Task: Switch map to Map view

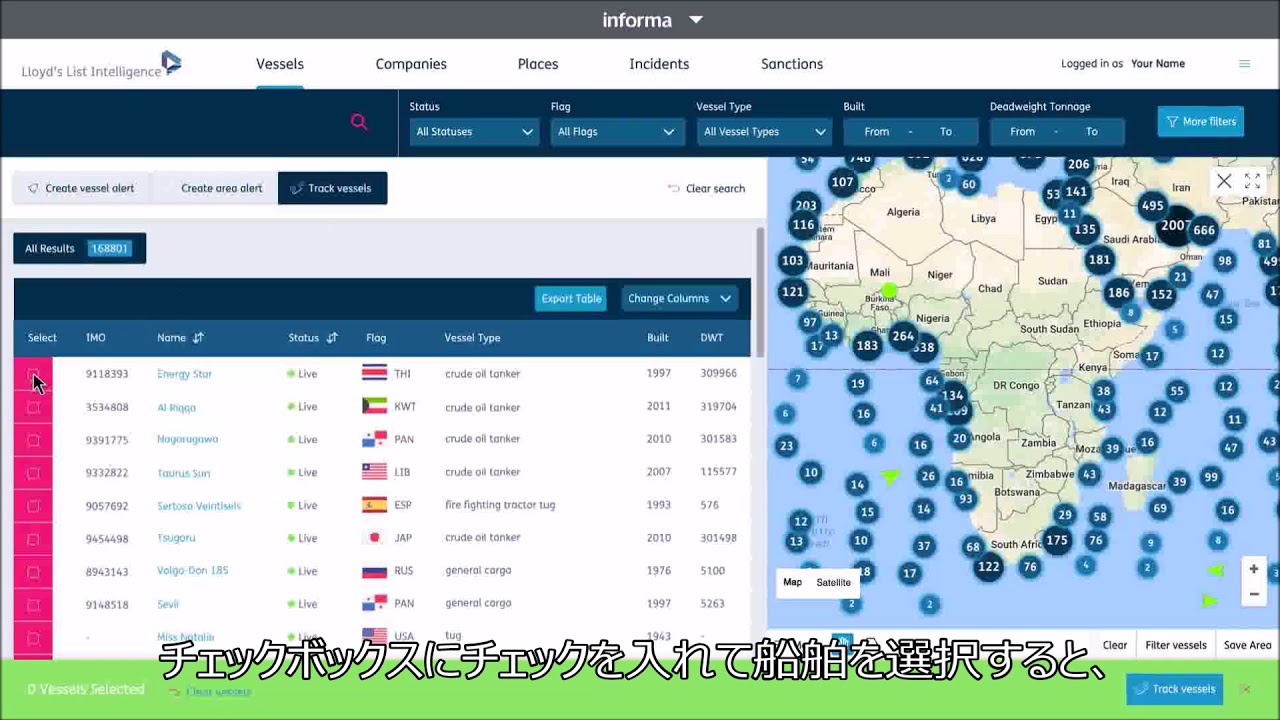Action: (x=792, y=583)
